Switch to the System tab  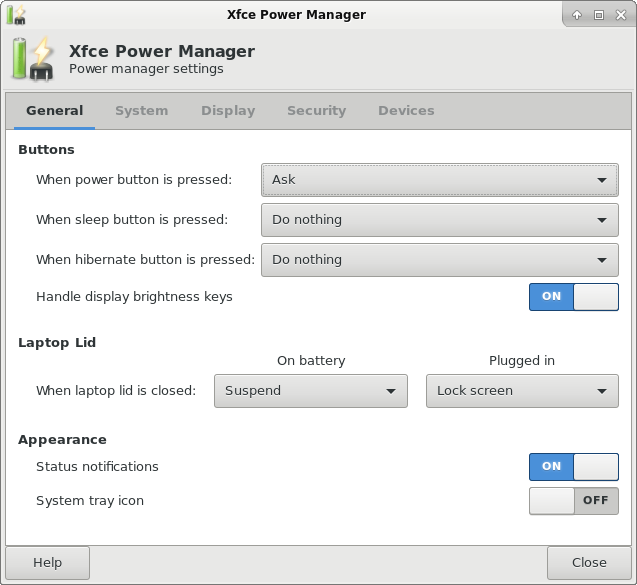pos(141,111)
